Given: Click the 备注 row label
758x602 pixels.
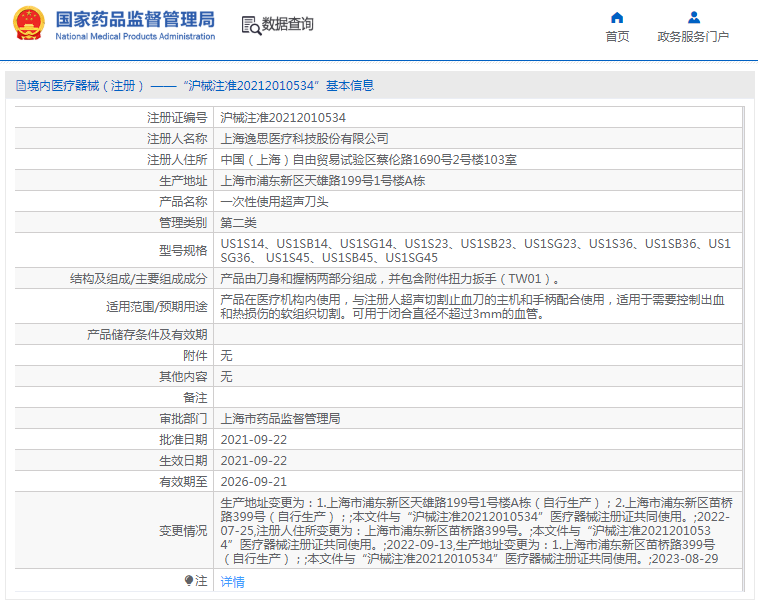Looking at the screenshot, I should click(x=195, y=397).
